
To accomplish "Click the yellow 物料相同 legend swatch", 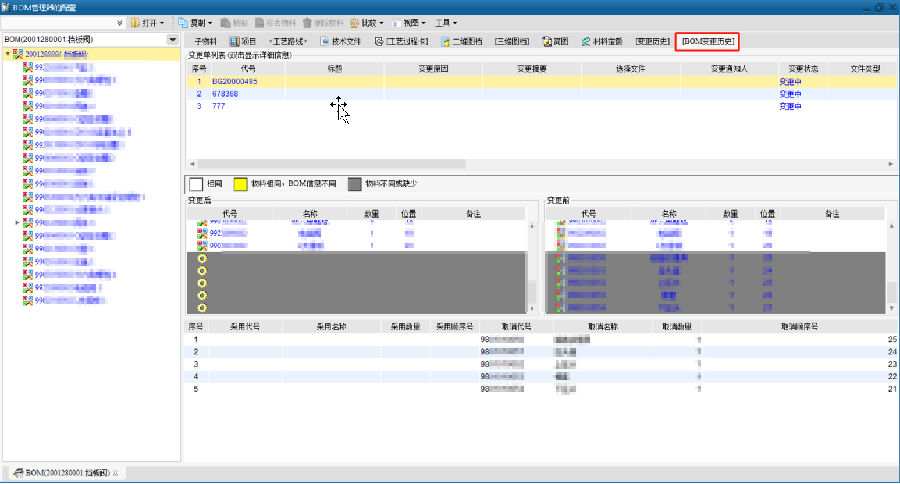I will (x=240, y=184).
